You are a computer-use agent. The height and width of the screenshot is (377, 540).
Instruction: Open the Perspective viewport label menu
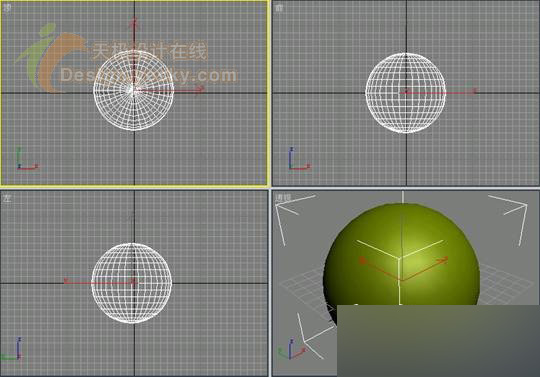[x=283, y=198]
